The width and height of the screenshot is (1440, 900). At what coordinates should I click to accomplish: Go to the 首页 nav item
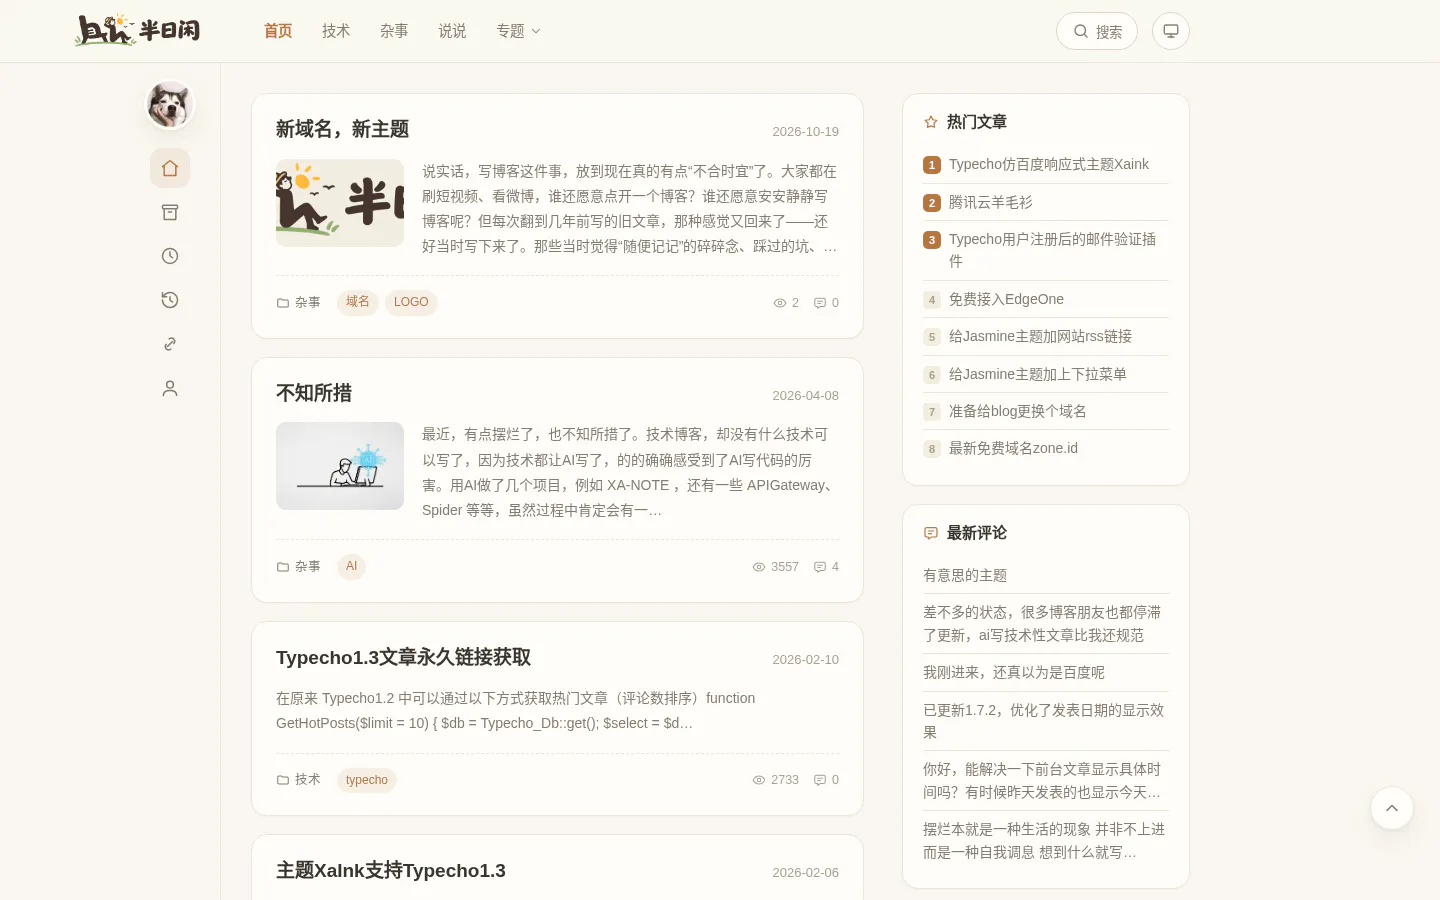coord(278,31)
